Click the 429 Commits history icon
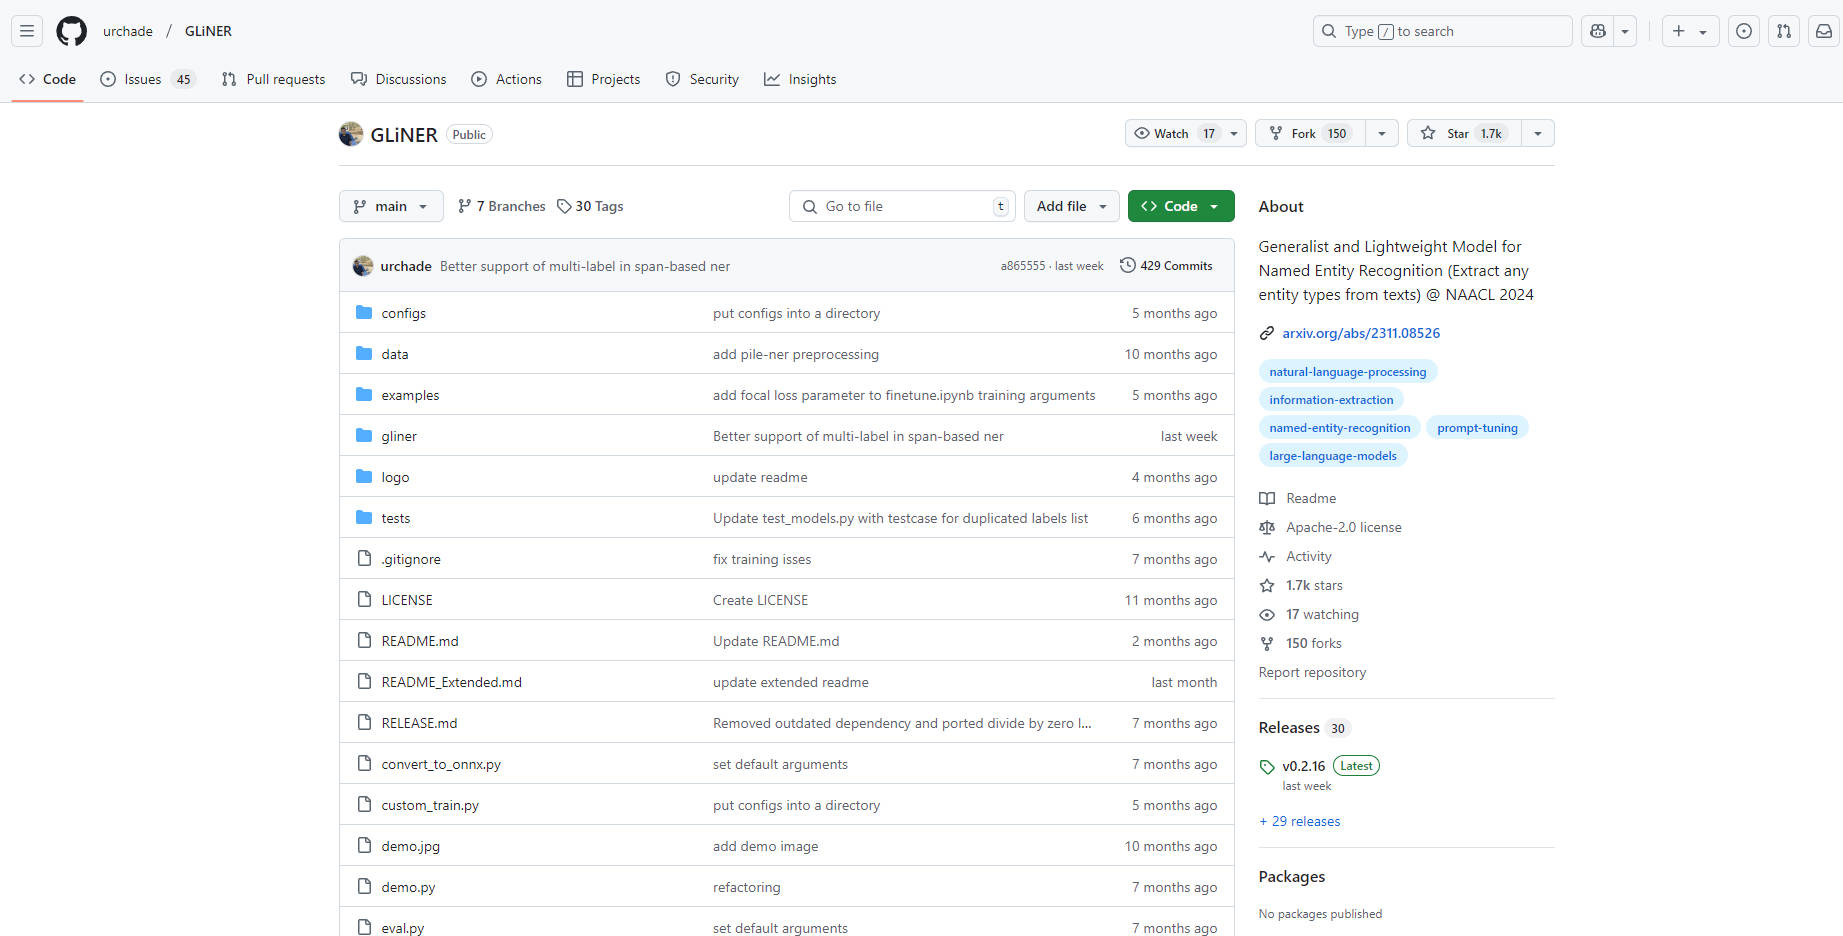This screenshot has width=1843, height=936. (1128, 266)
